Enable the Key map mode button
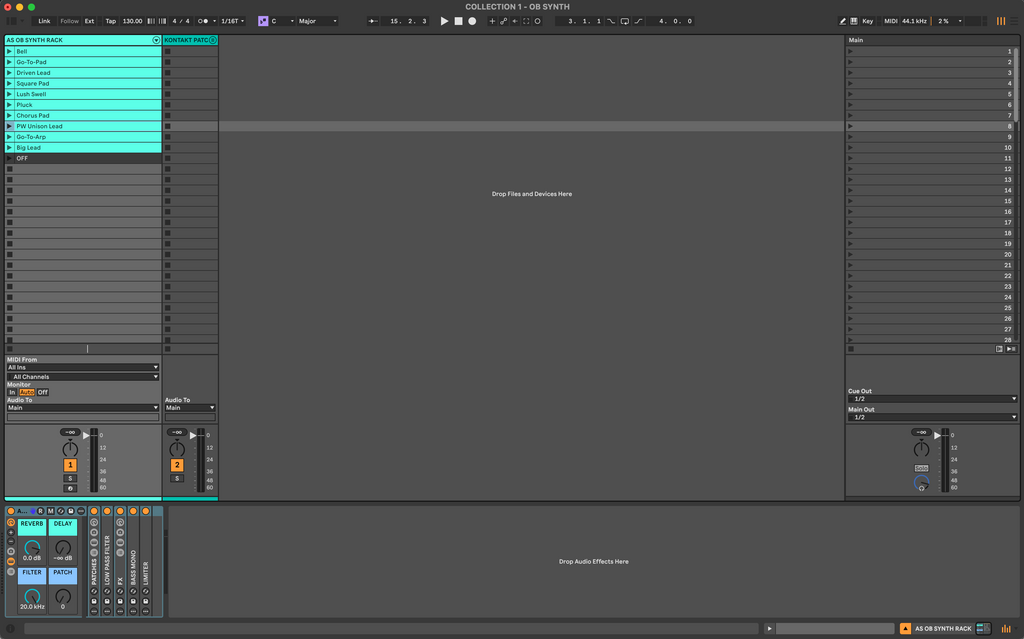 (867, 21)
